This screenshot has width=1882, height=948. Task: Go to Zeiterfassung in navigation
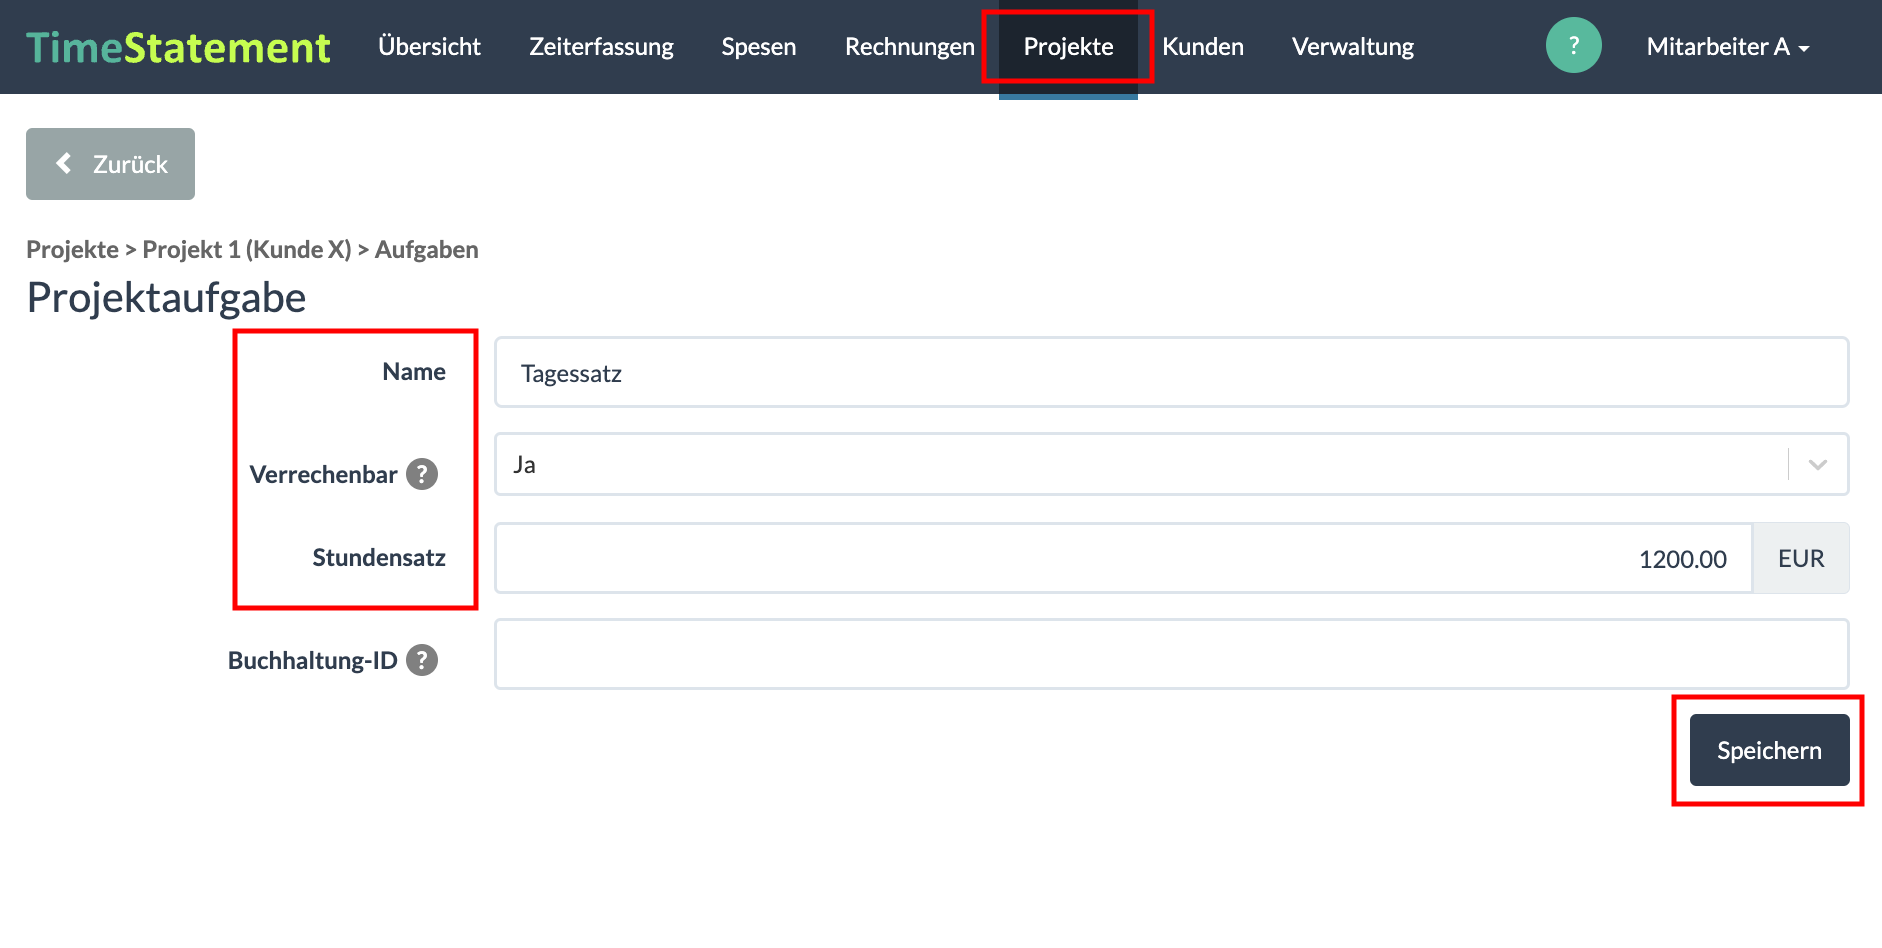[x=601, y=47]
